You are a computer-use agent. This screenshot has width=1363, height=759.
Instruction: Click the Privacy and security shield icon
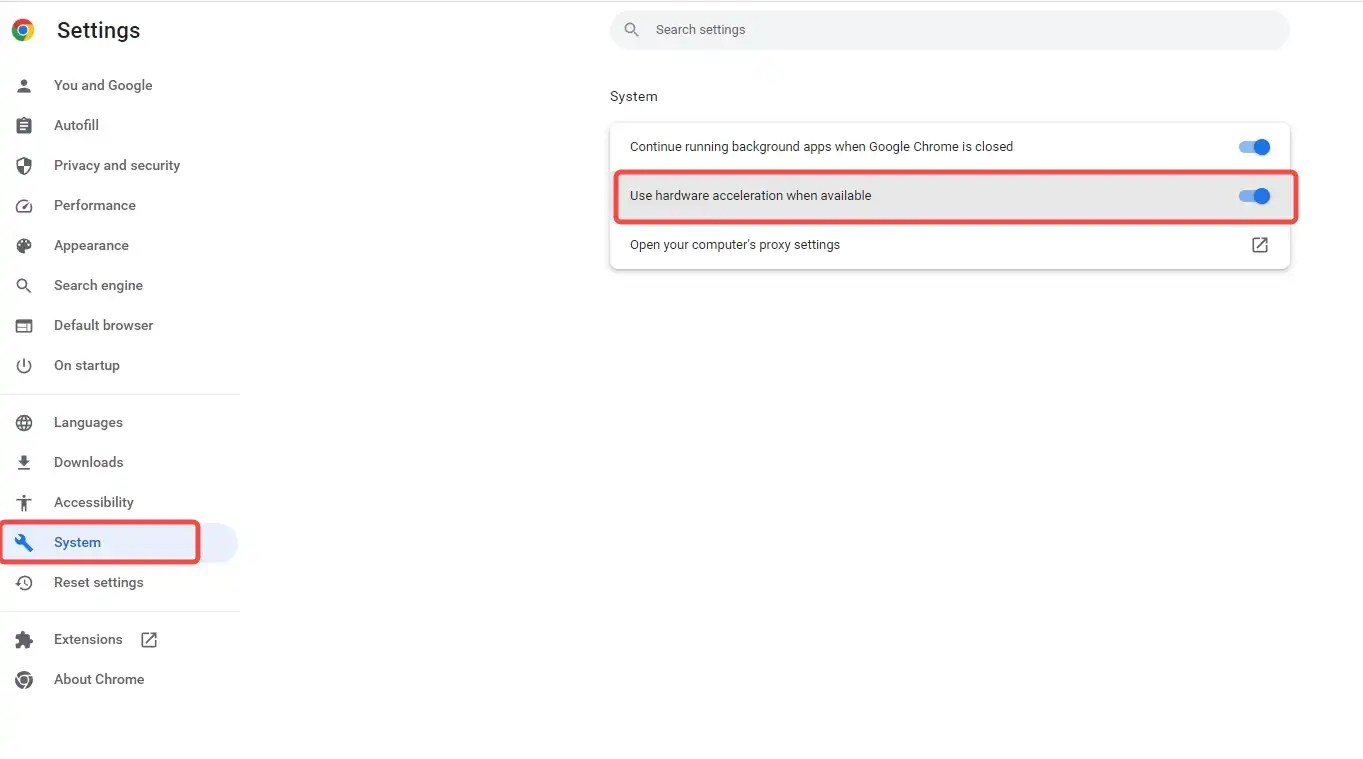pyautogui.click(x=23, y=165)
